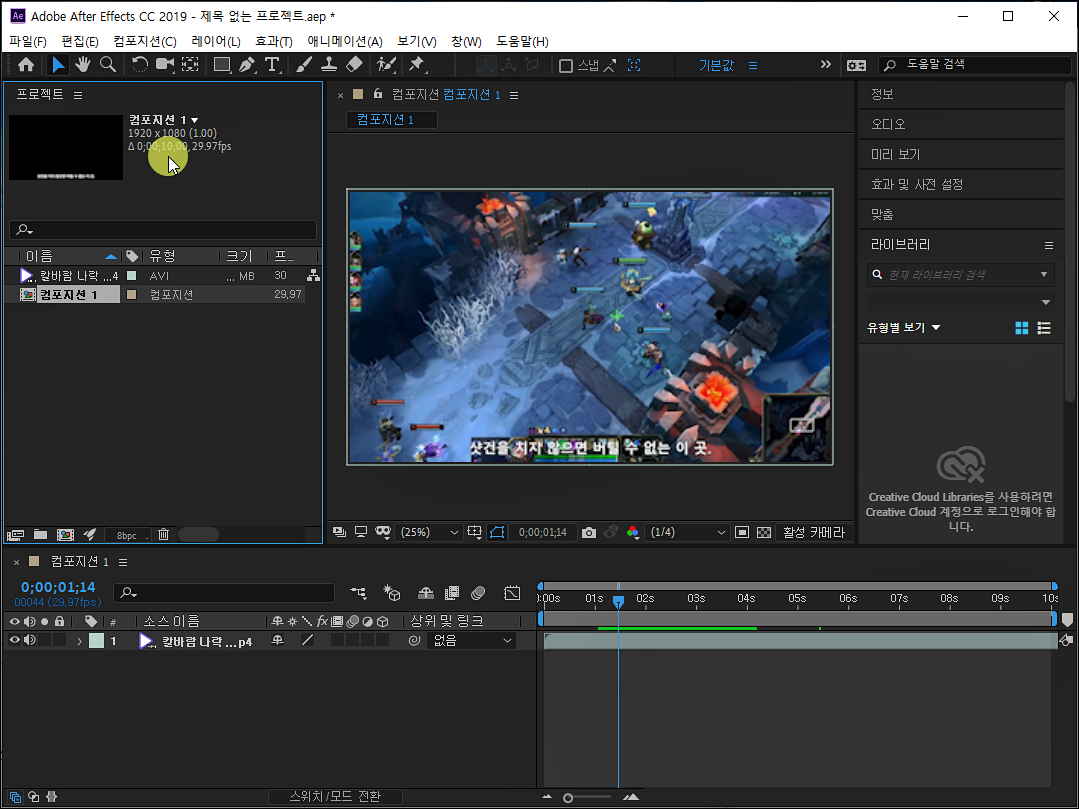Open parent dropdown showing 없음
Image resolution: width=1079 pixels, height=809 pixels.
click(472, 640)
